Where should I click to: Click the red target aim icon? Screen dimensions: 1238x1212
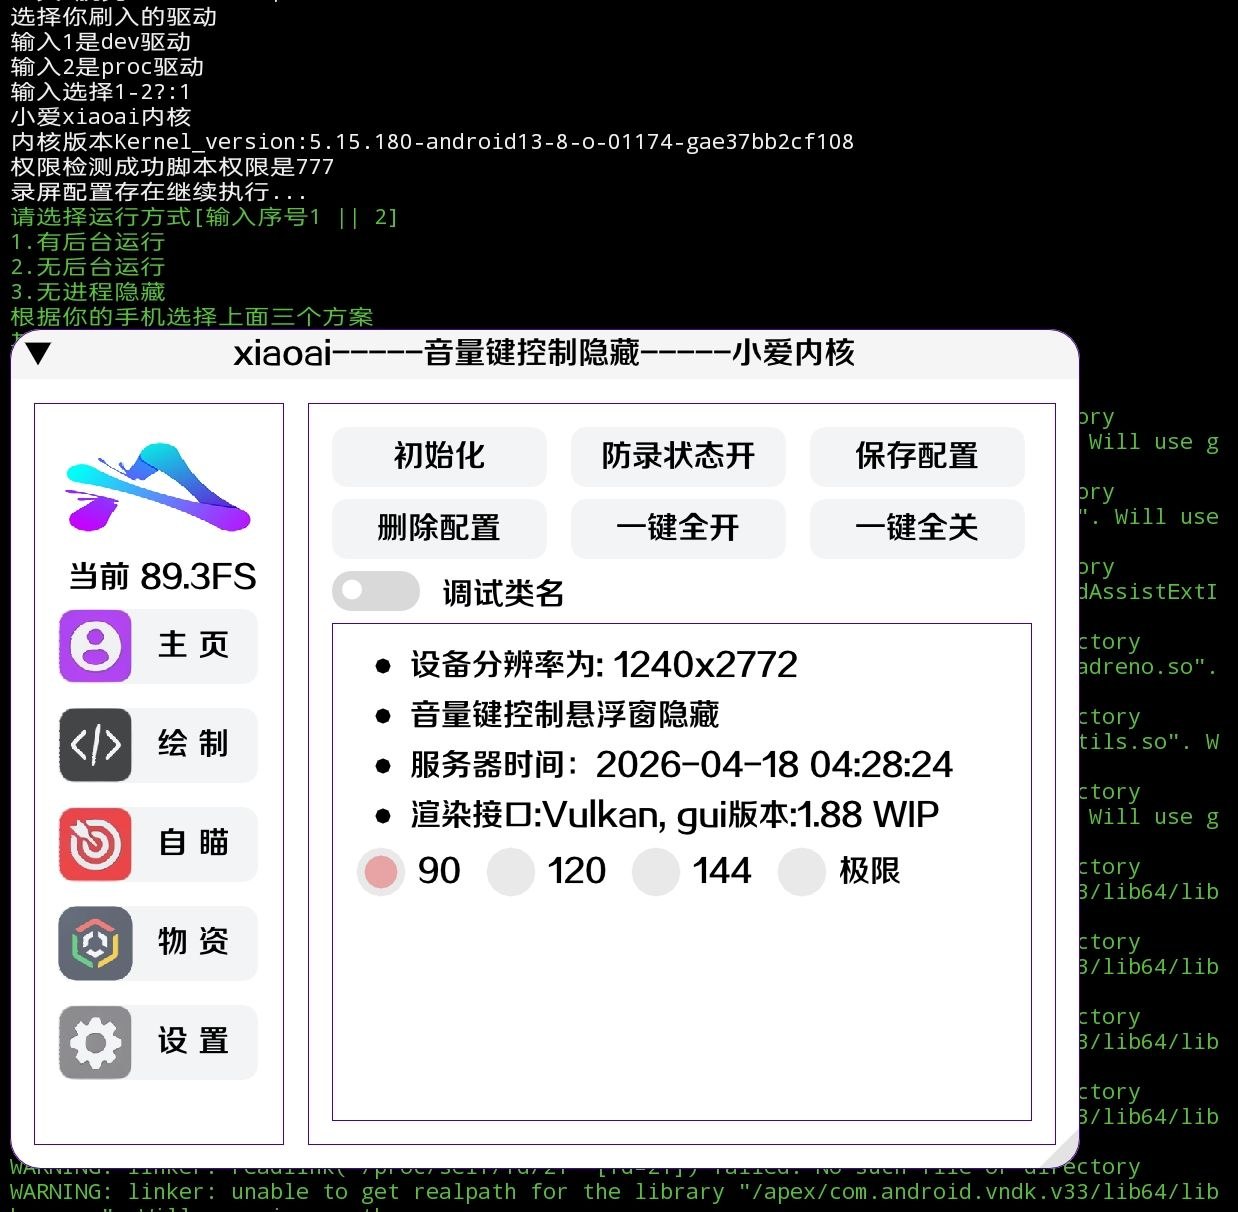[x=96, y=844]
